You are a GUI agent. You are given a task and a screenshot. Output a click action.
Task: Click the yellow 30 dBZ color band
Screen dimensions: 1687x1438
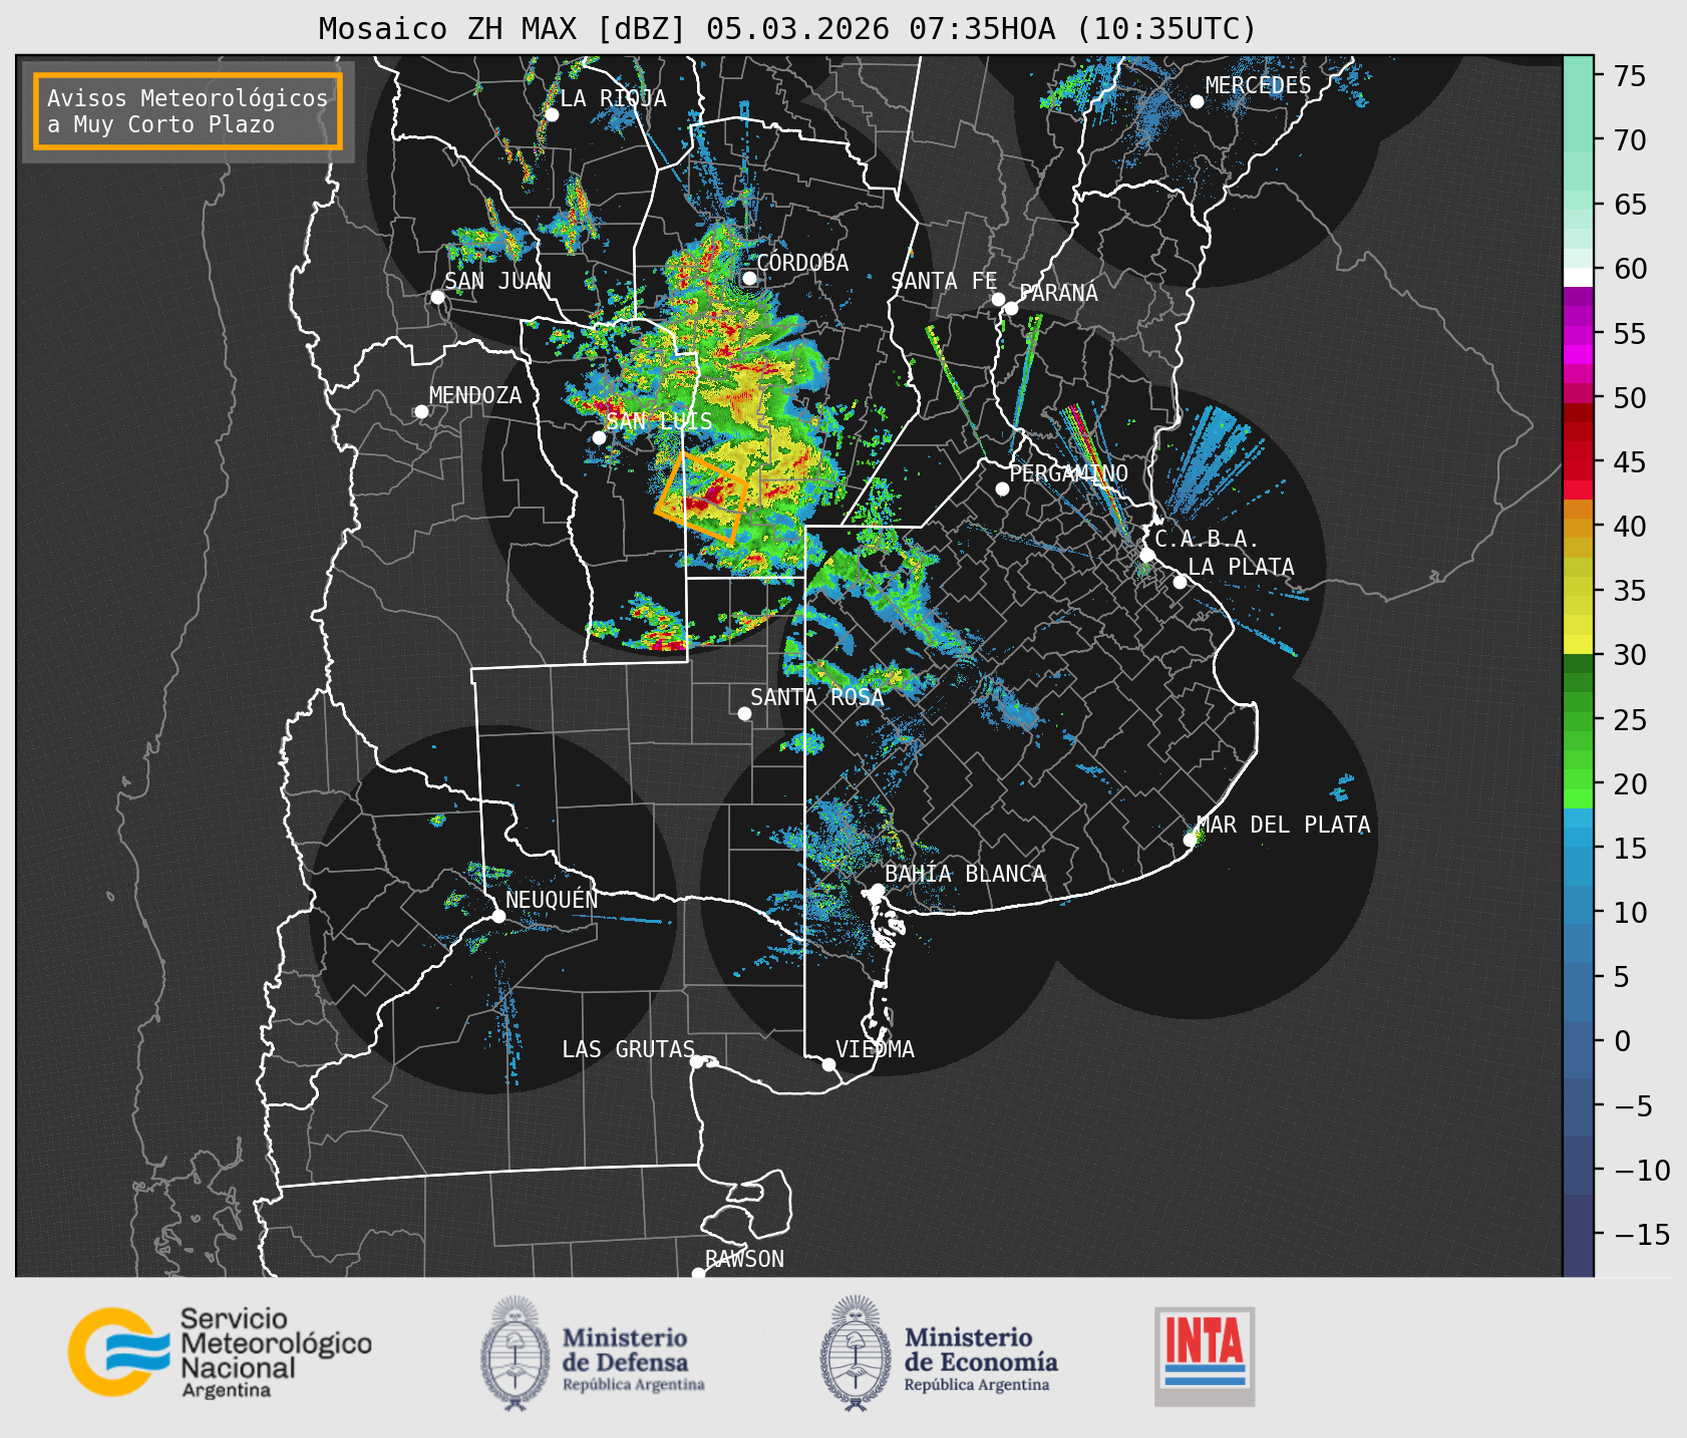coord(1578,645)
